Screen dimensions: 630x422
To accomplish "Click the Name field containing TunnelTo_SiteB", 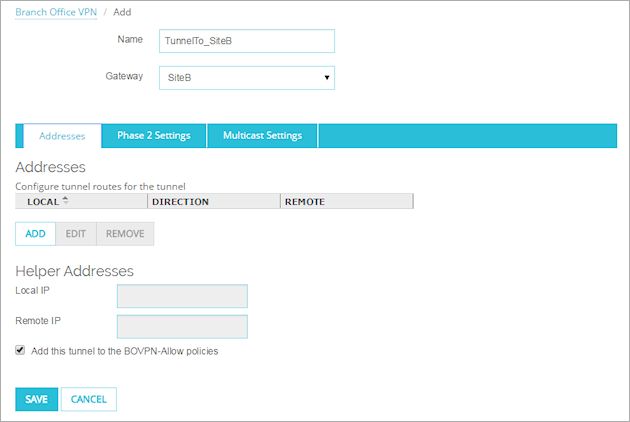I will [x=246, y=40].
